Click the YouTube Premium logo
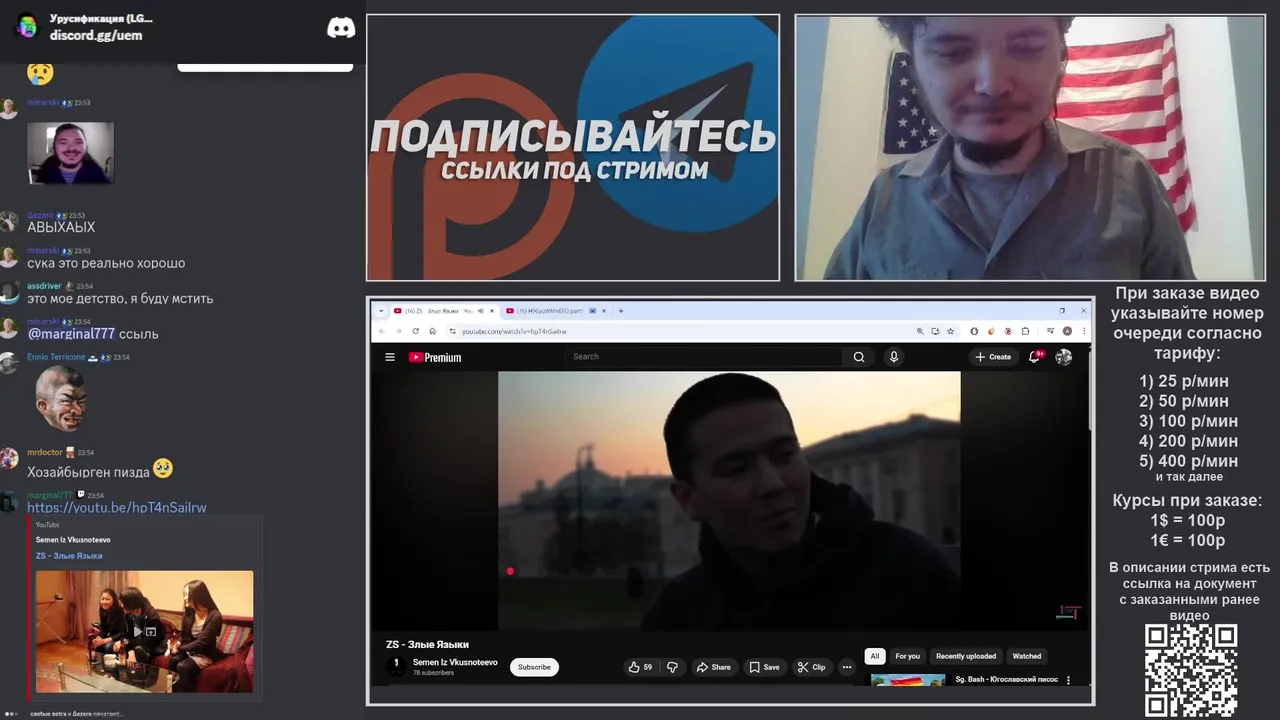 click(435, 357)
